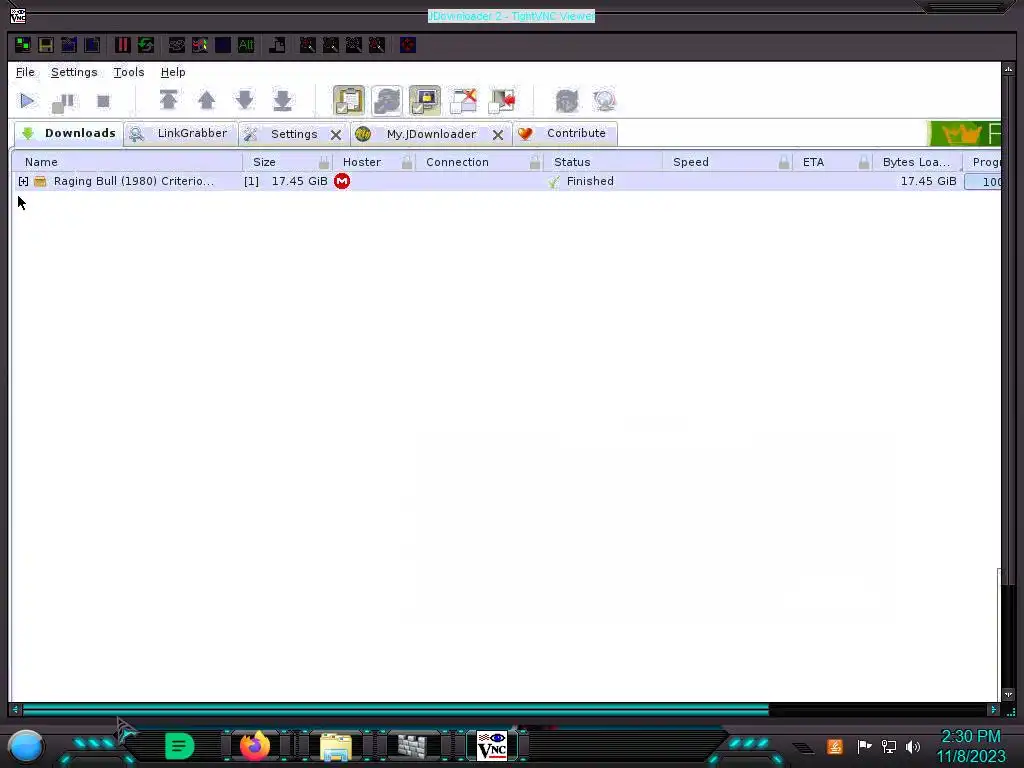Viewport: 1024px width, 768px height.
Task: Click the red MEGA hoster icon
Action: click(342, 181)
